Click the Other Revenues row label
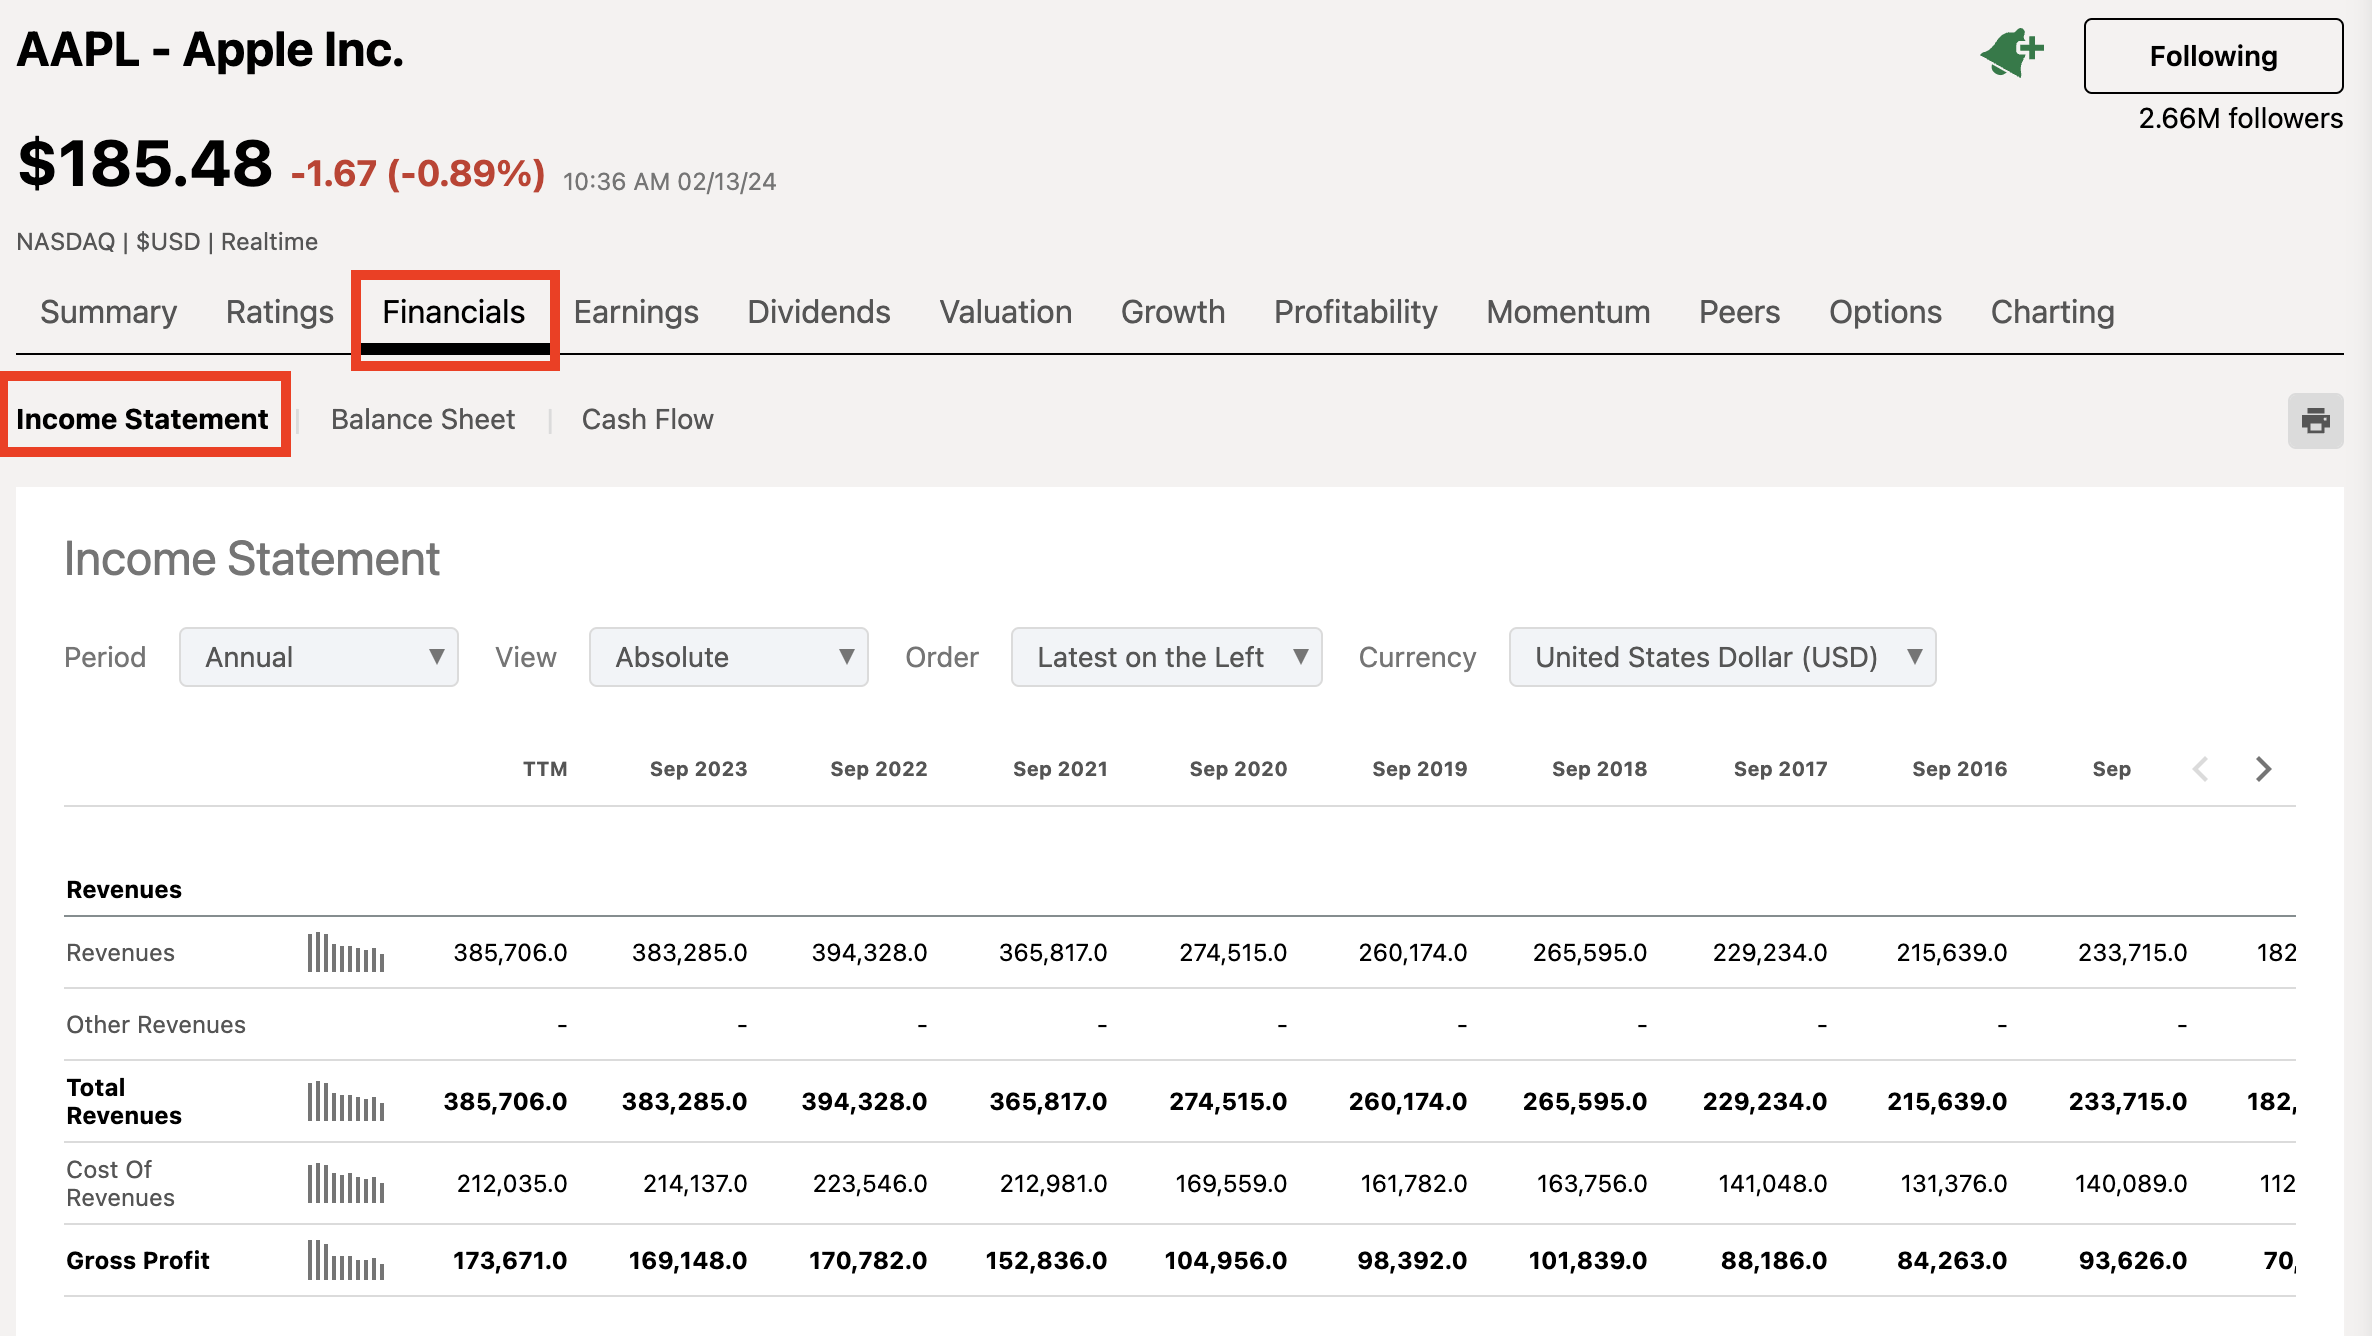Screen dimensions: 2372x1336 tap(156, 1025)
